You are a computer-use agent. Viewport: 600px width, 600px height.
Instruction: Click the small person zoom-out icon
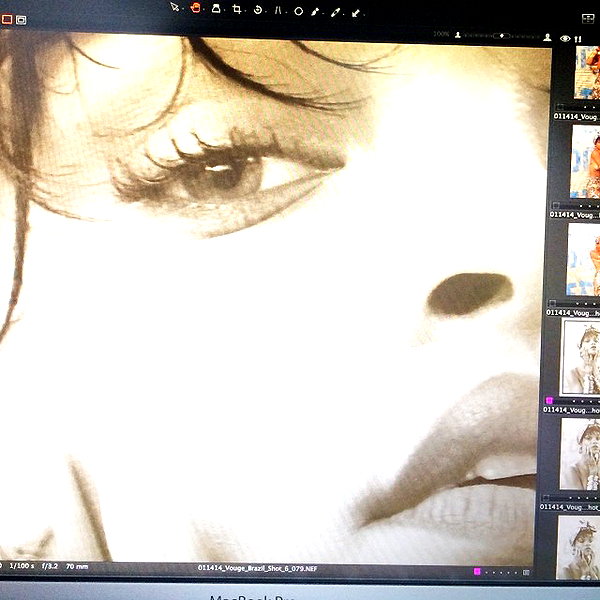(x=458, y=35)
